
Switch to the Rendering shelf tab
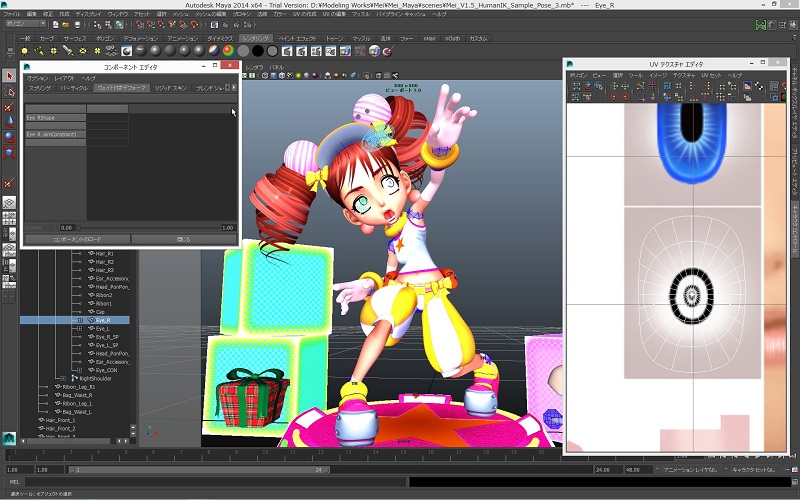(256, 38)
